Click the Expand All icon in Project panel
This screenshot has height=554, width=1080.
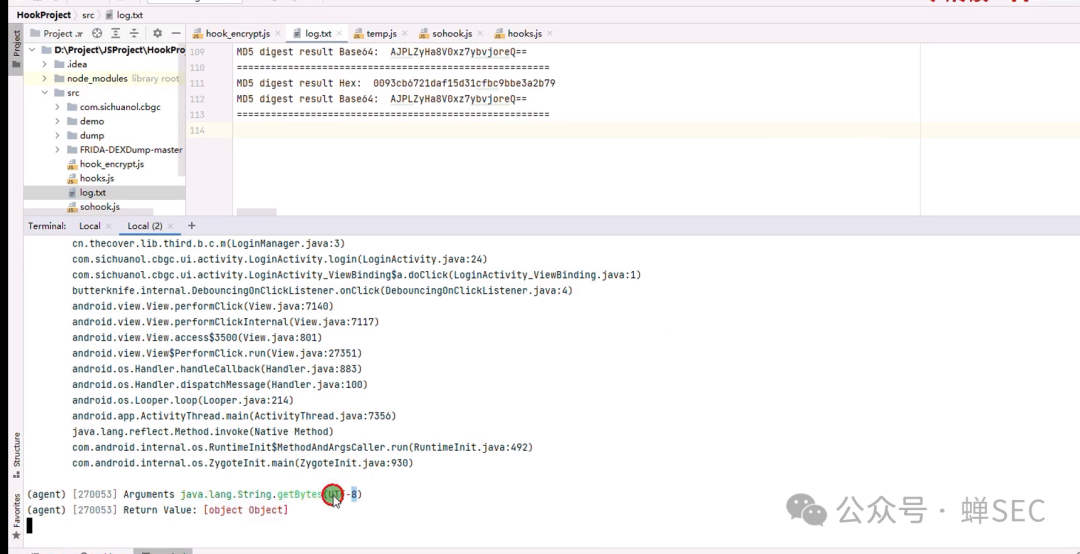[x=116, y=33]
